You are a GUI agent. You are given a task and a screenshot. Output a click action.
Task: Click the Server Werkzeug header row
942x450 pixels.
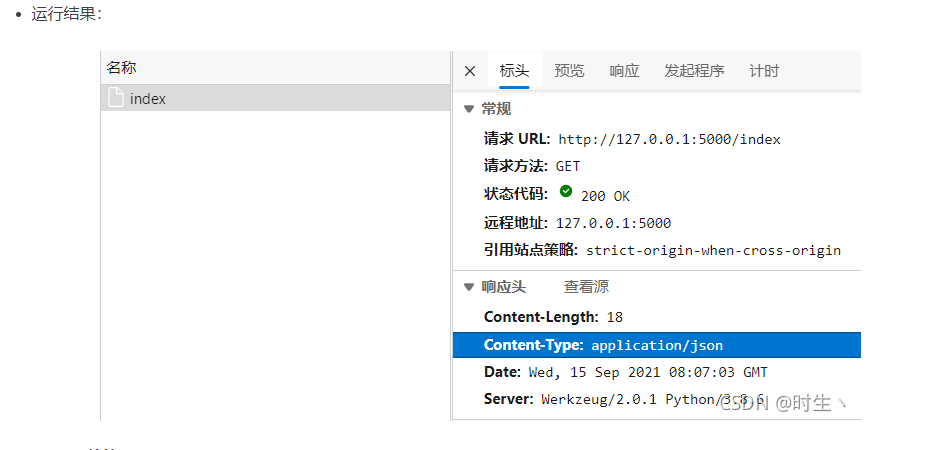[x=657, y=399]
